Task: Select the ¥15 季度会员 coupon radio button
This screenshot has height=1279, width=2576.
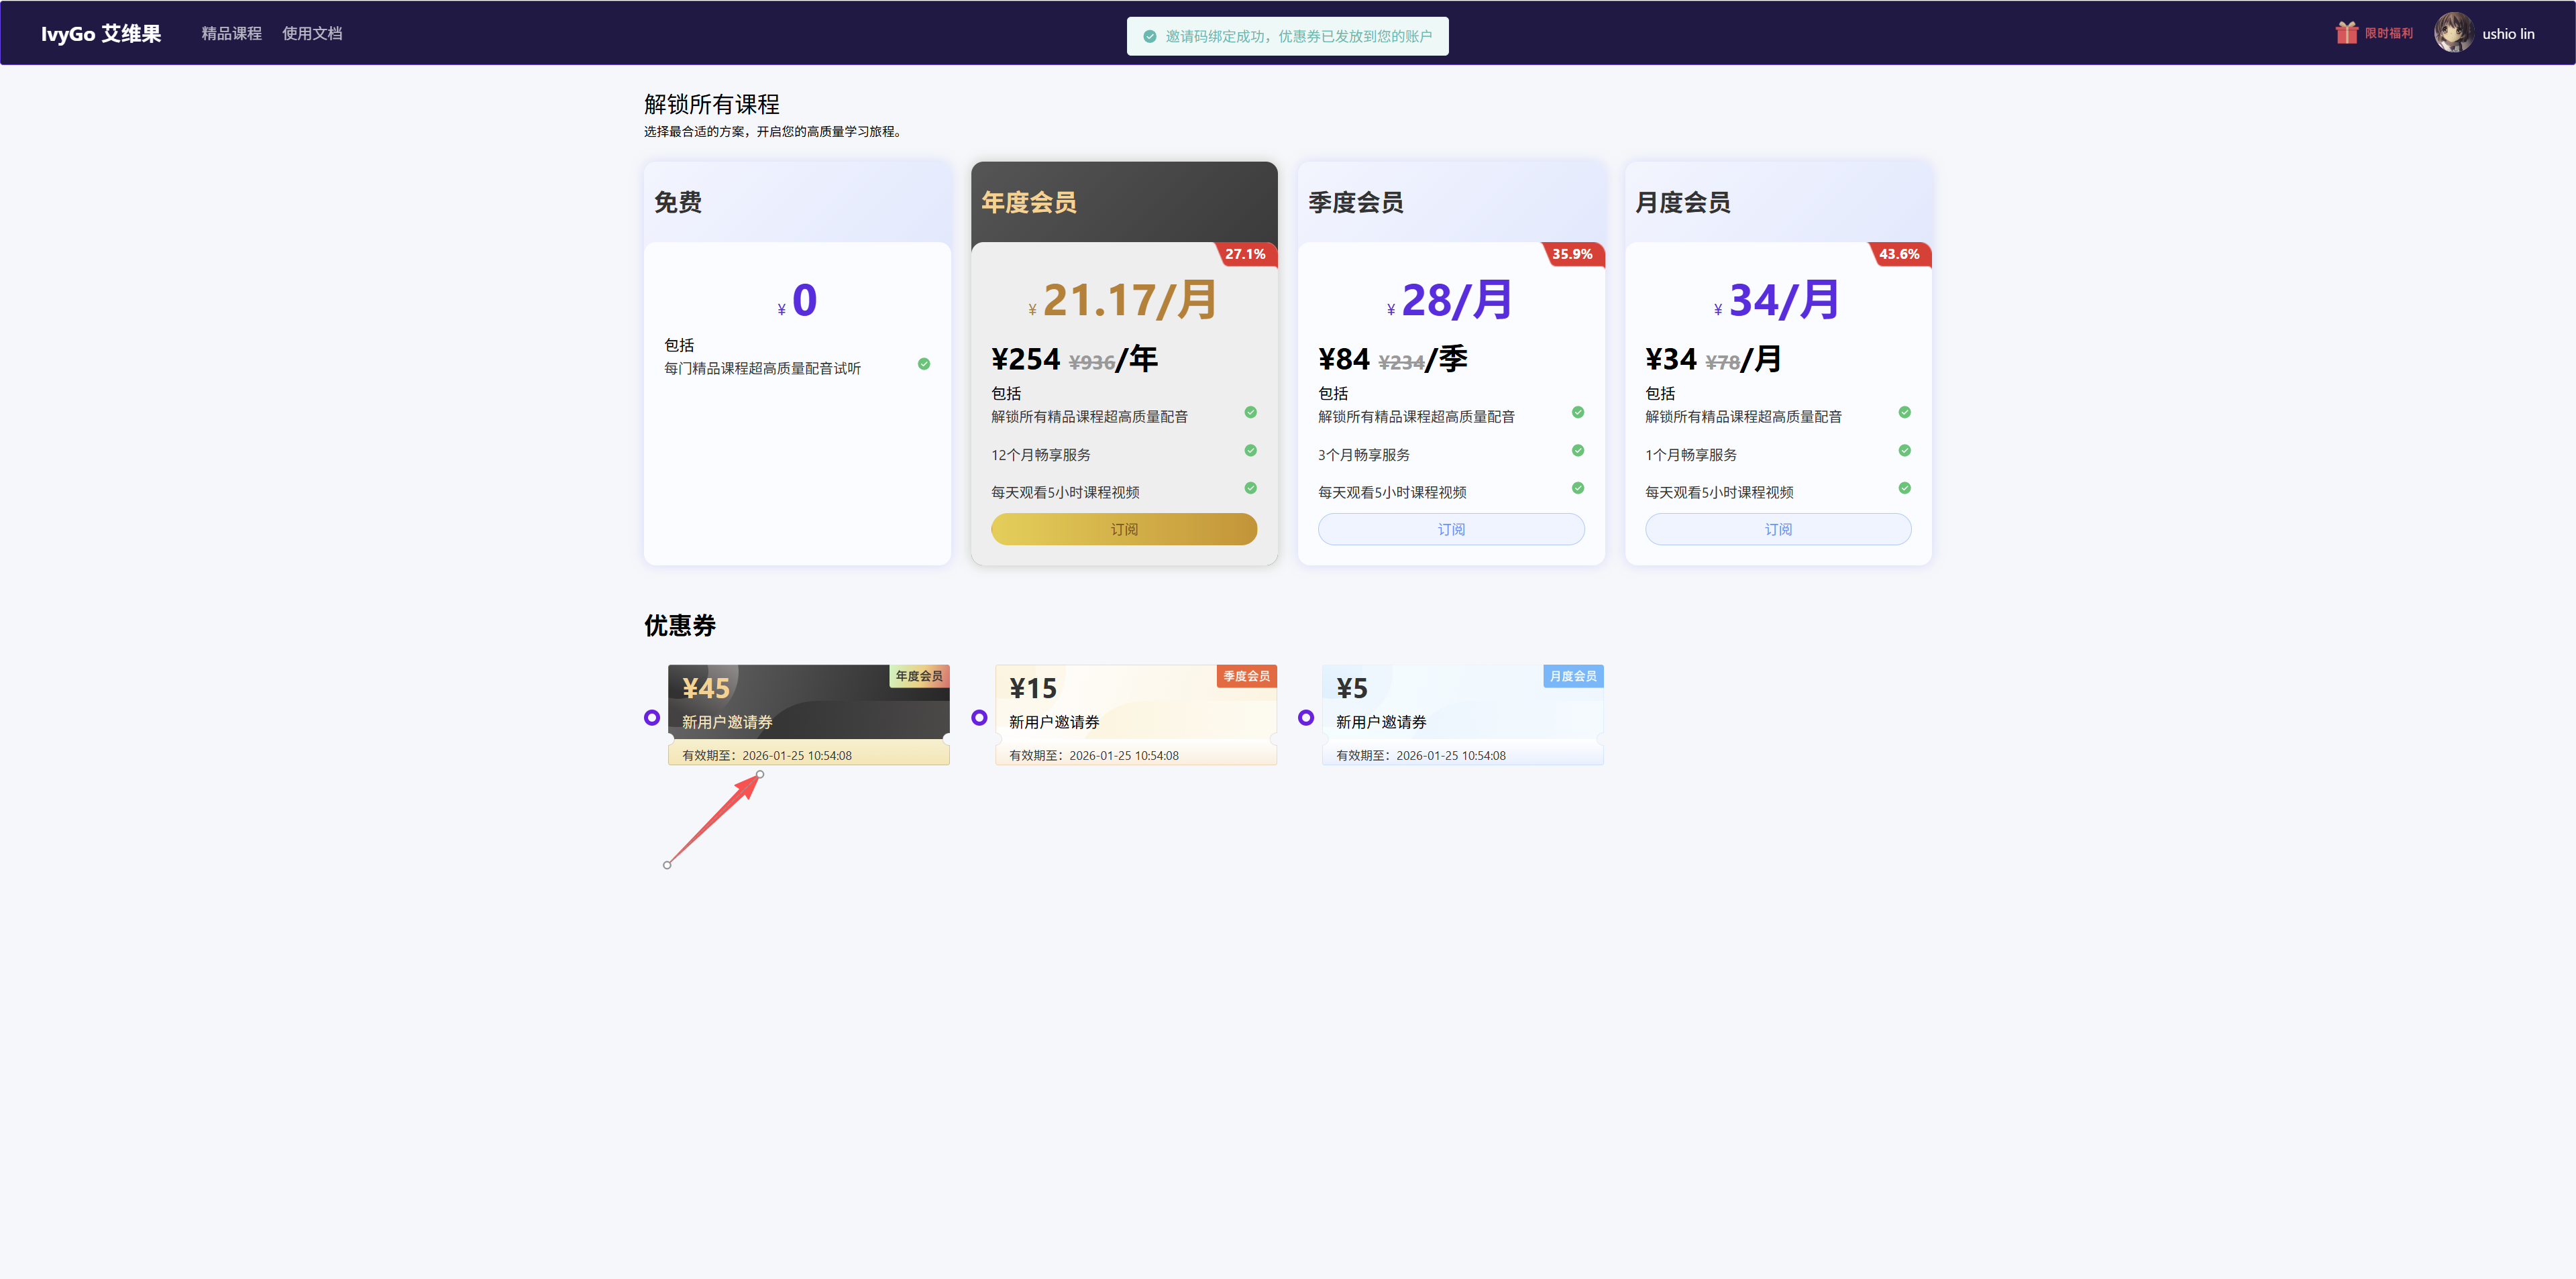Action: click(979, 718)
